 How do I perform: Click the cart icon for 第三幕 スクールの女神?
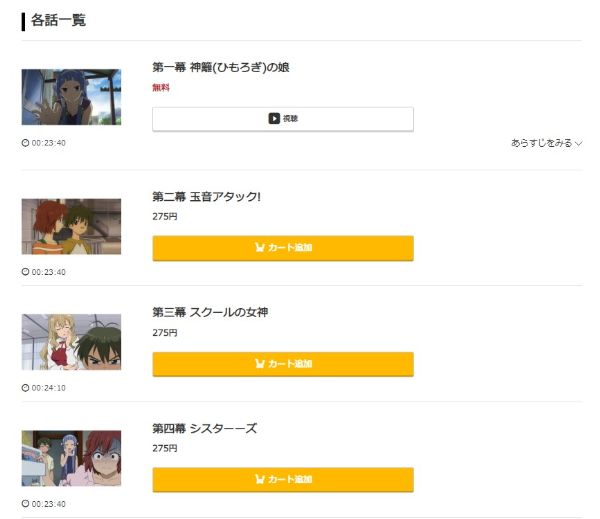pyautogui.click(x=259, y=364)
